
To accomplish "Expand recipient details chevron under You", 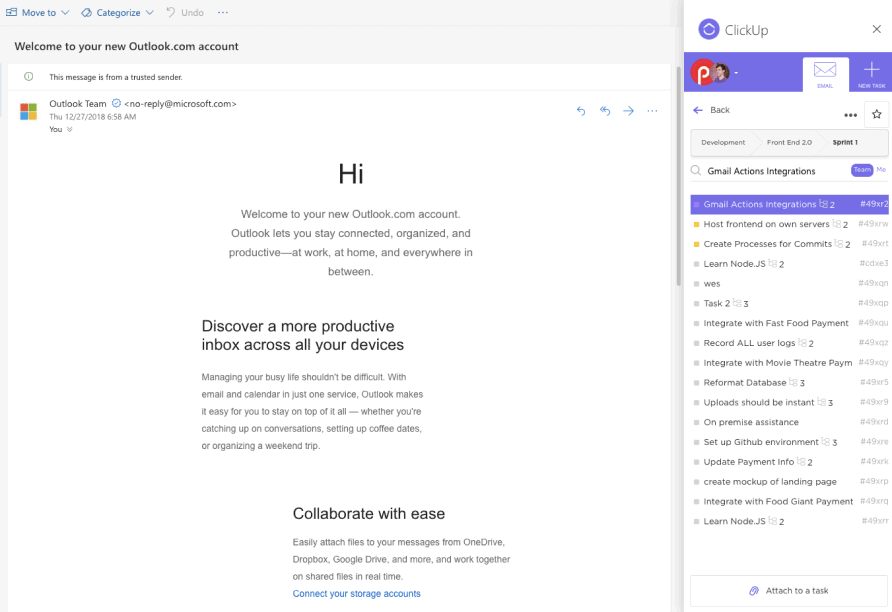I will pos(69,129).
